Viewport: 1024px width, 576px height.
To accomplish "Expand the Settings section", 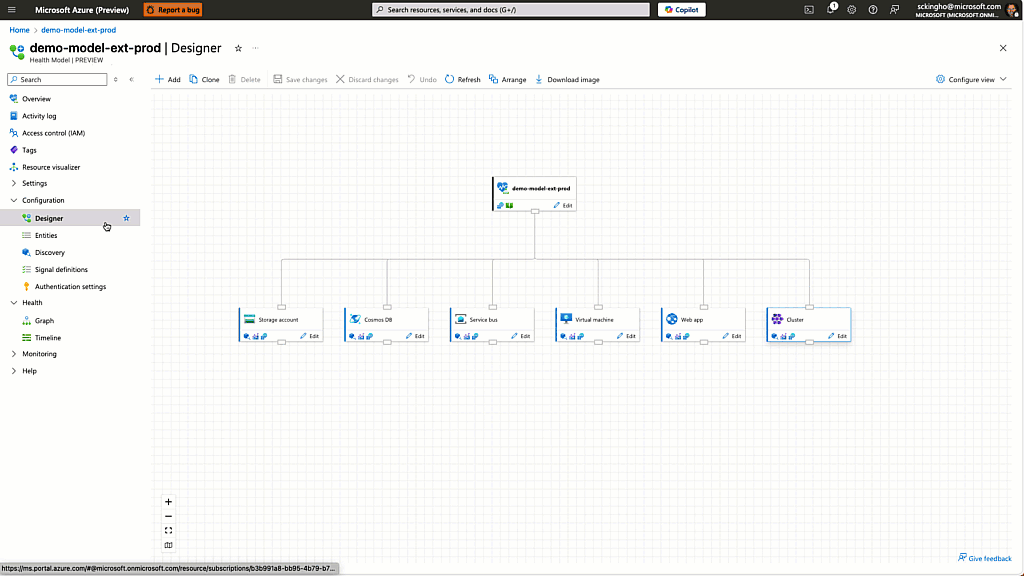I will click(14, 184).
